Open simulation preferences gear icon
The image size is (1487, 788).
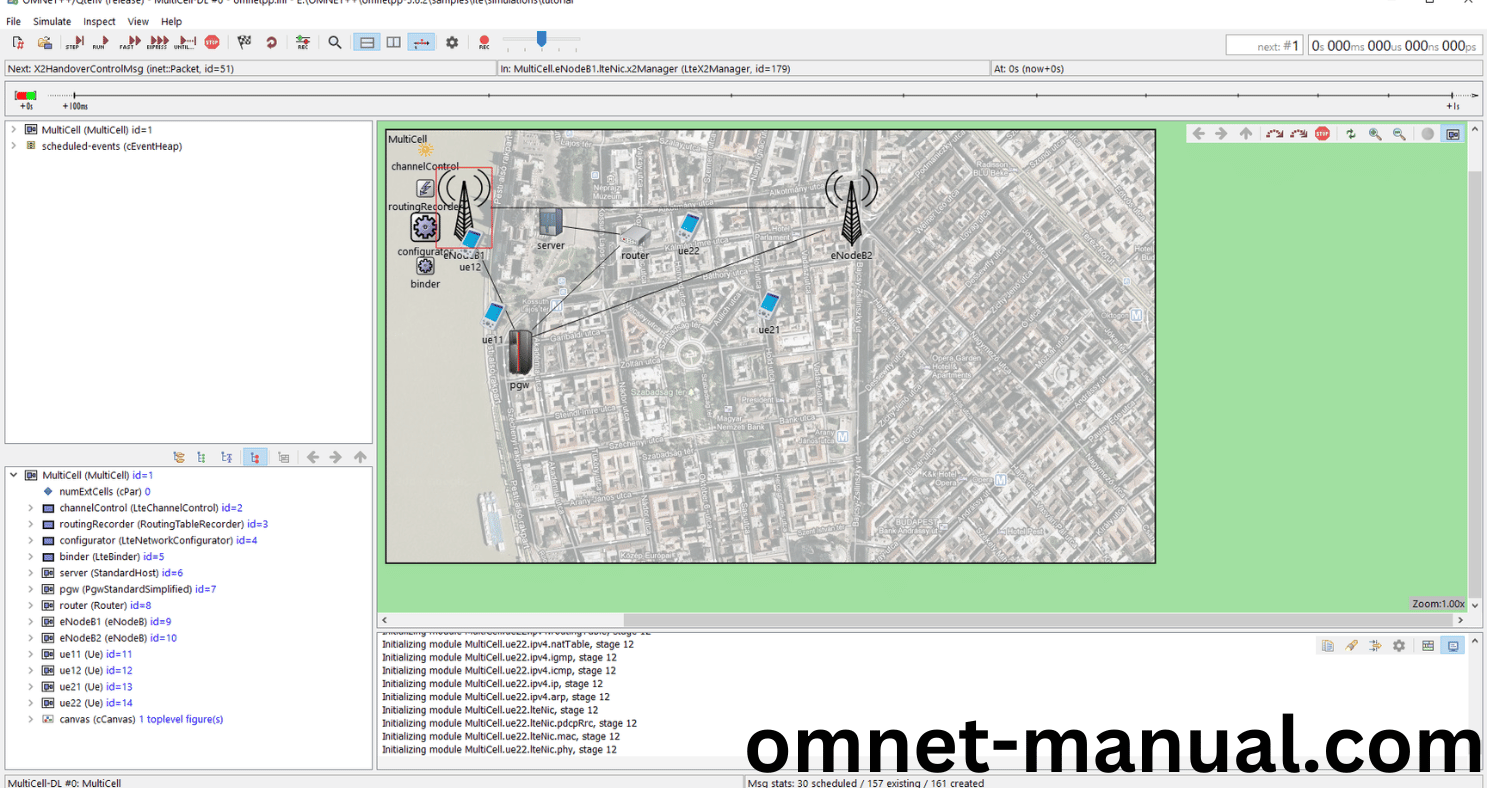(x=452, y=42)
